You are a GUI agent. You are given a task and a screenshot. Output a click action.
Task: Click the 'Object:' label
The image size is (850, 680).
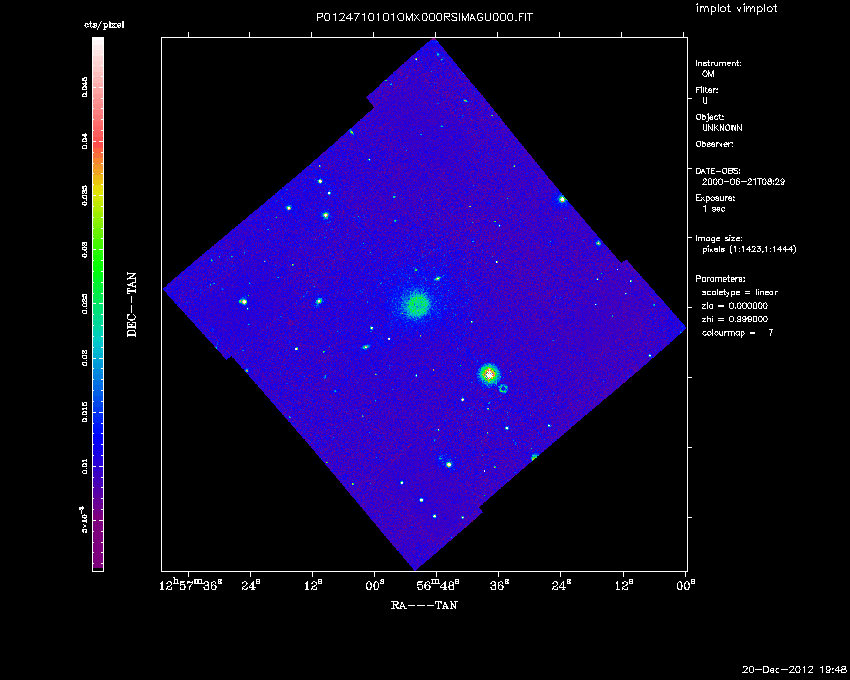click(710, 117)
